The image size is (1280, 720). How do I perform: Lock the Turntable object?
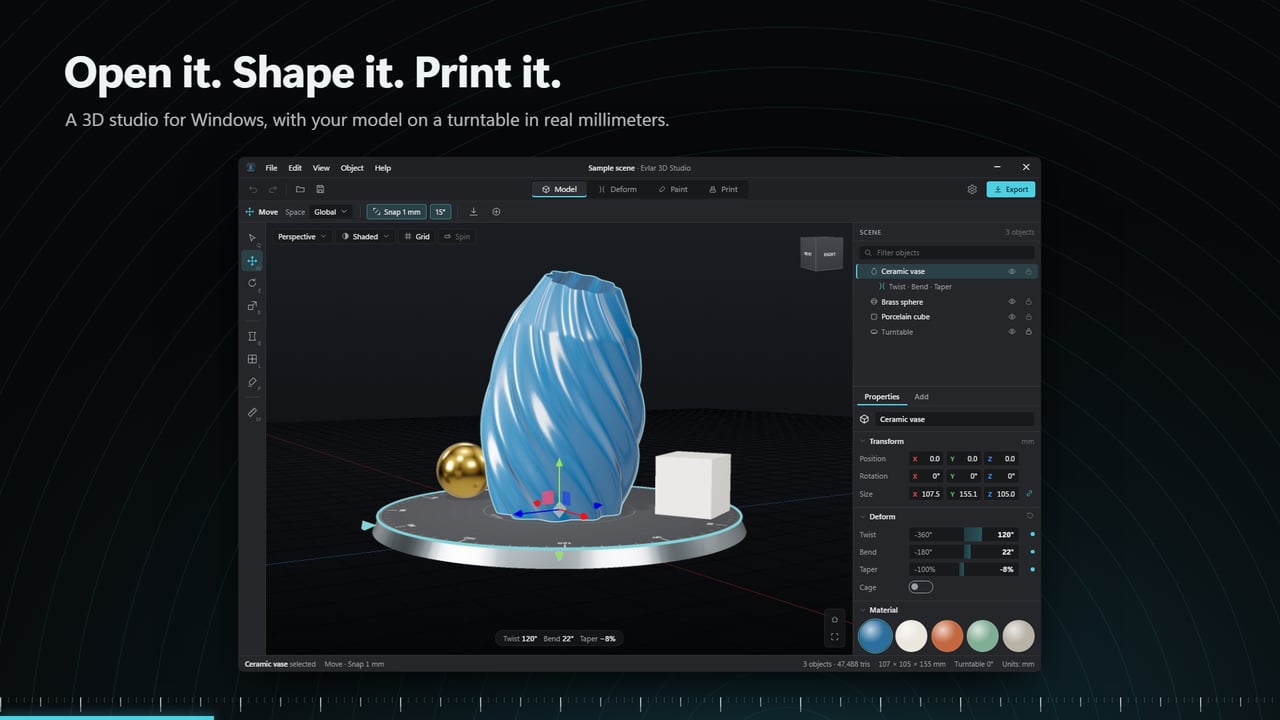coord(1029,332)
